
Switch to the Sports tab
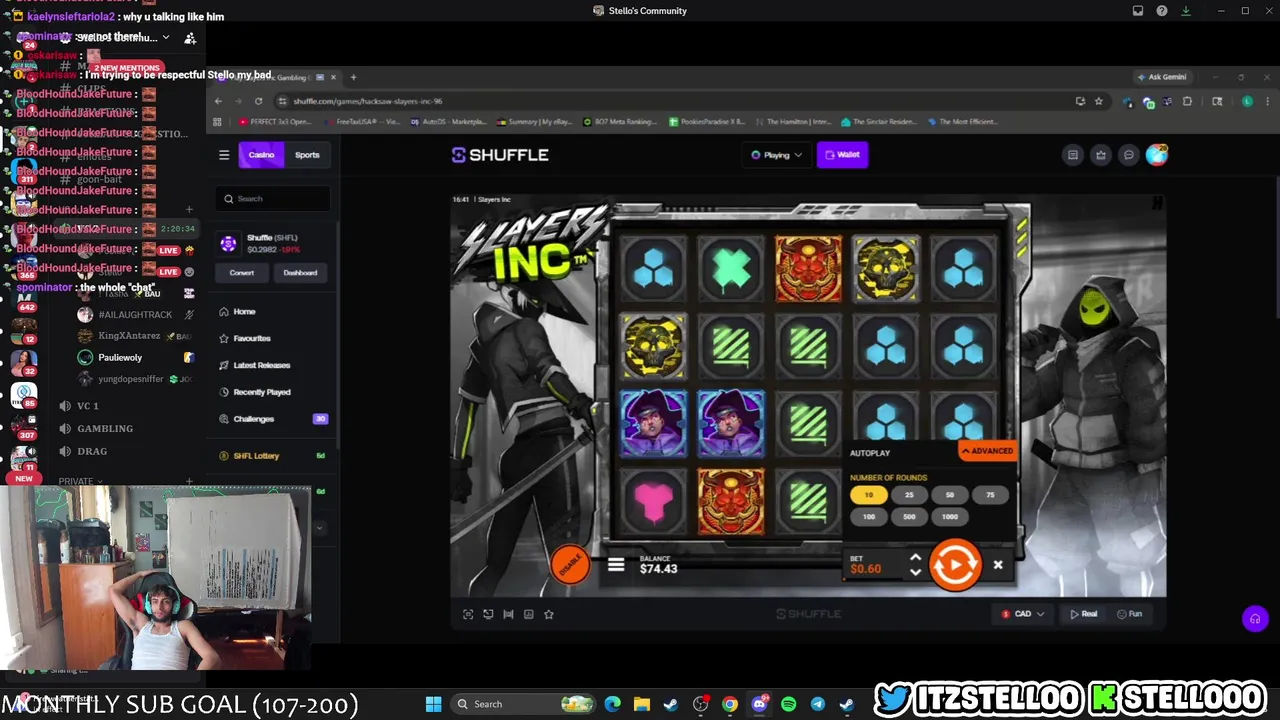[x=307, y=155]
